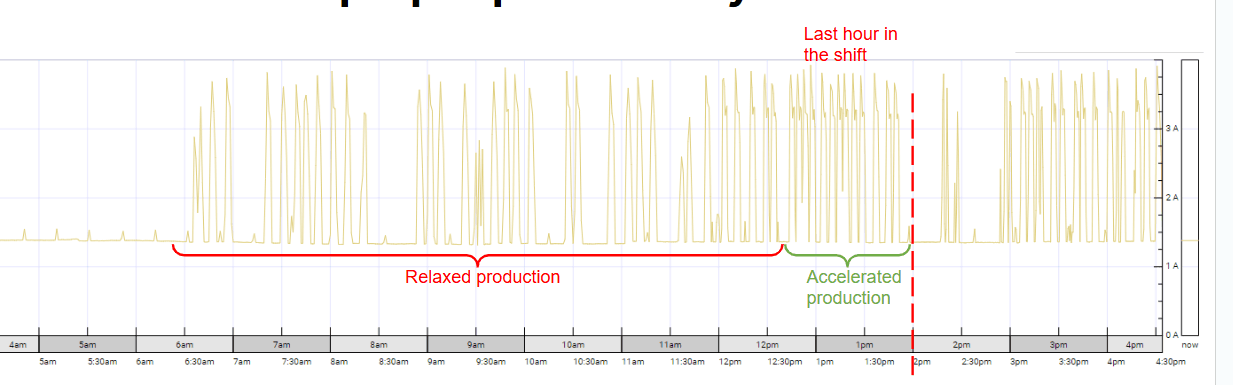Image resolution: width=1233 pixels, height=385 pixels.
Task: Click the 2:30pm tick label
Action: point(976,361)
